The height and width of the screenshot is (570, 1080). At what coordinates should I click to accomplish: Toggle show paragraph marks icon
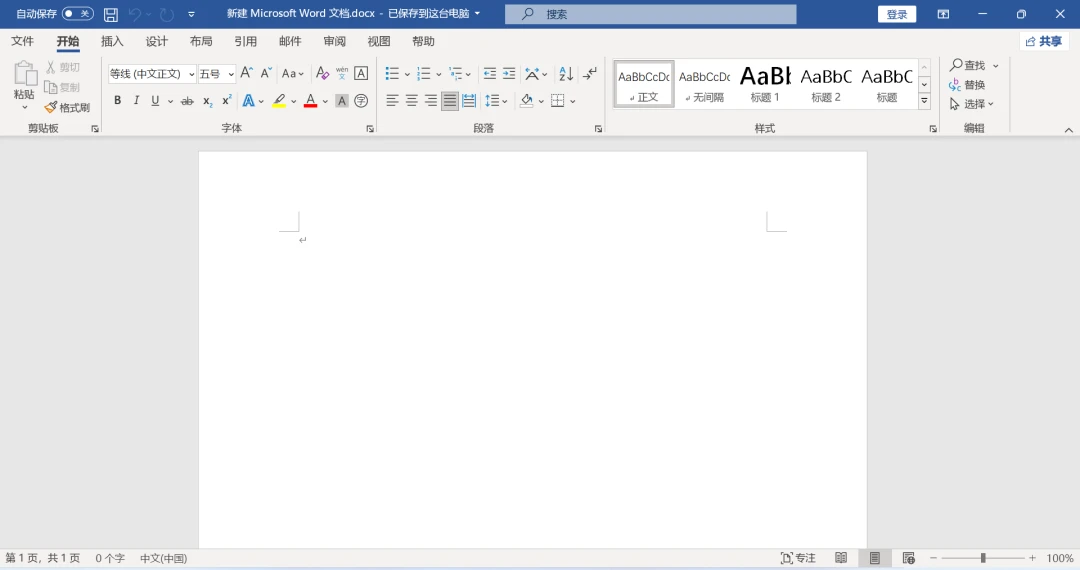pos(590,73)
